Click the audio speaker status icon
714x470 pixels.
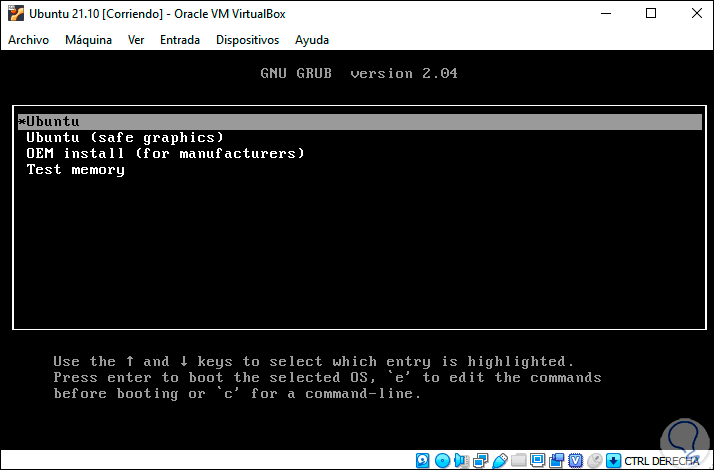[x=462, y=460]
